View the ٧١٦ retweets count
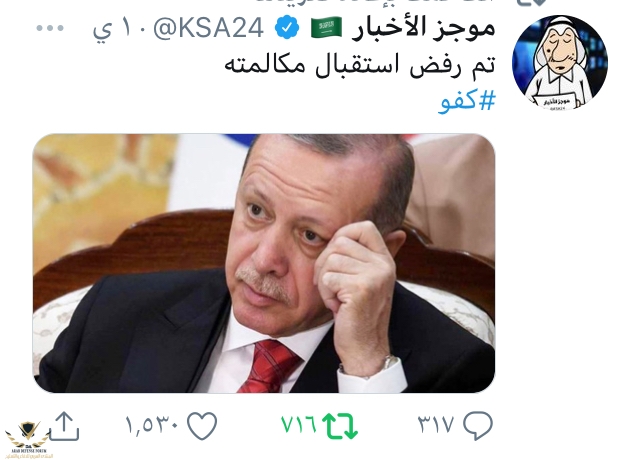632x460 pixels. coord(299,425)
